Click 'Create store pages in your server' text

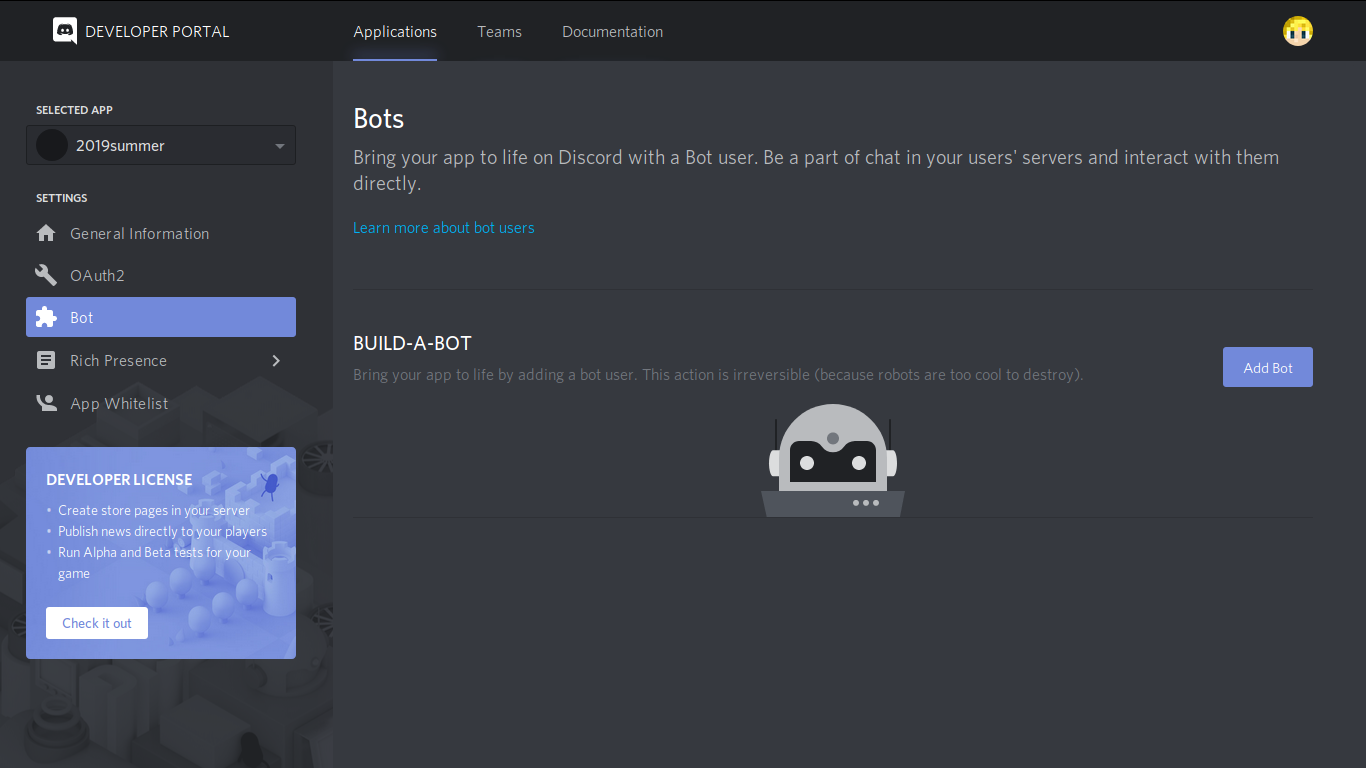154,510
